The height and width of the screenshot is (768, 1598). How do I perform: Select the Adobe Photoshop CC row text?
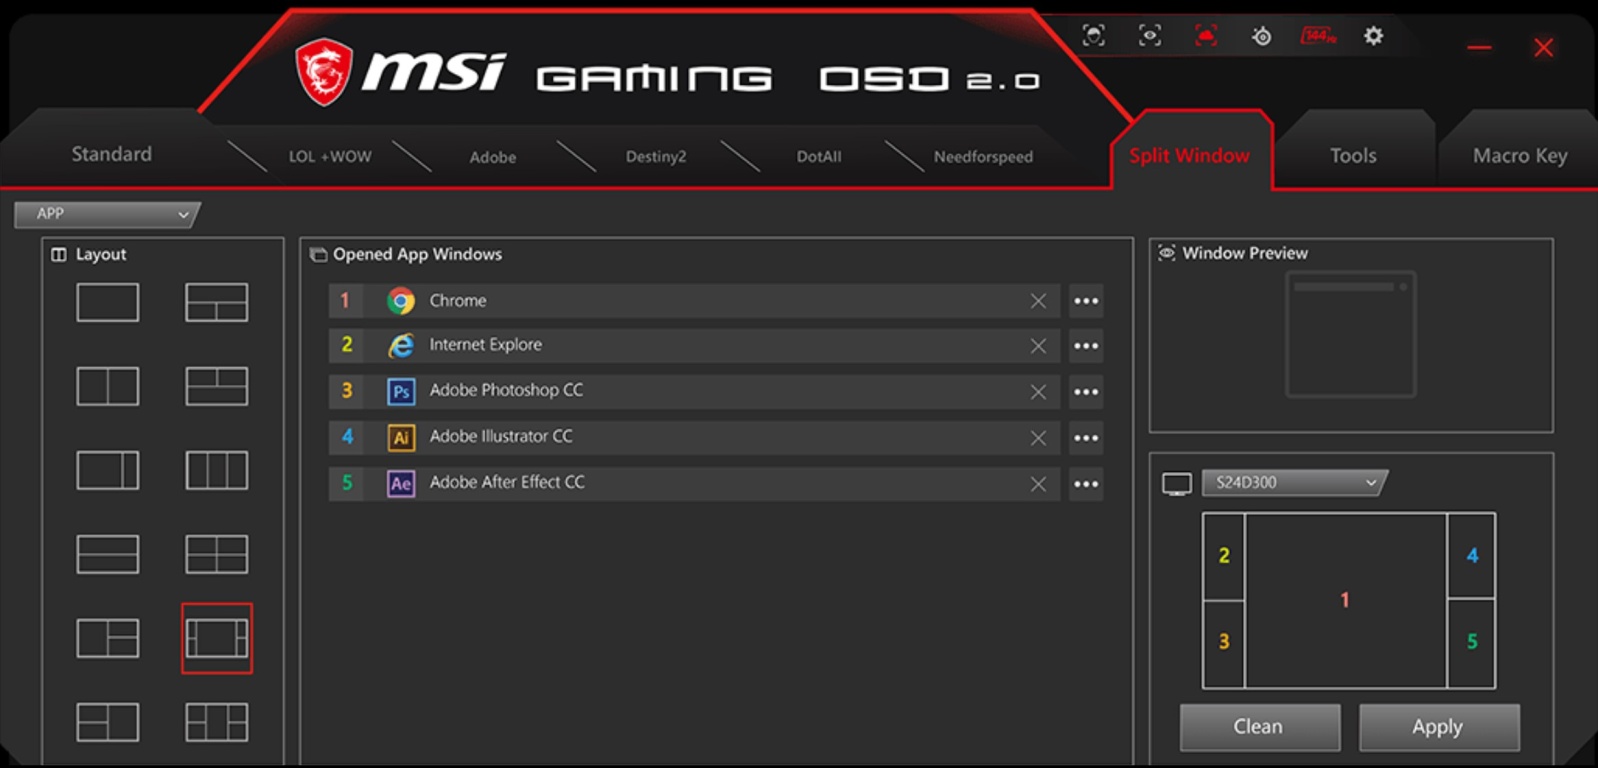pyautogui.click(x=506, y=390)
